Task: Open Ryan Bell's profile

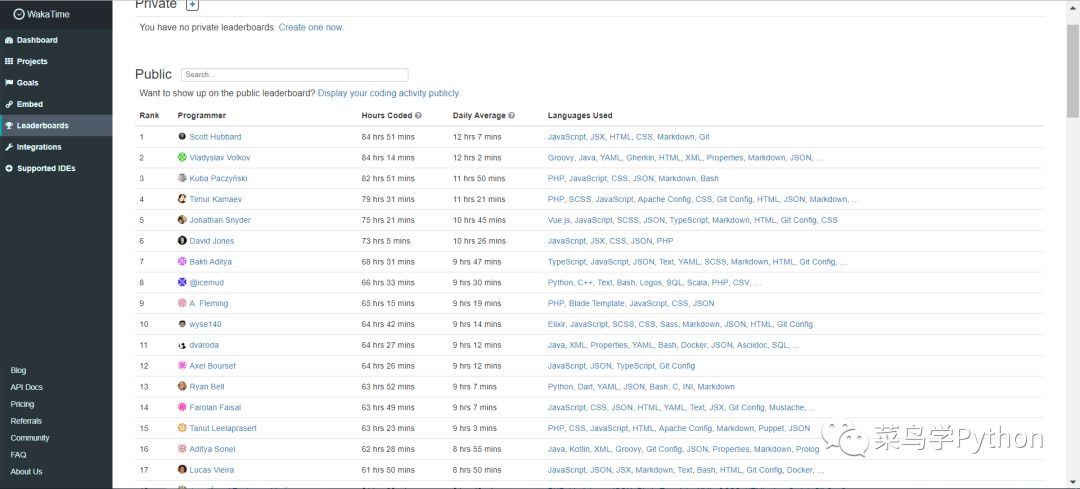Action: coord(207,386)
